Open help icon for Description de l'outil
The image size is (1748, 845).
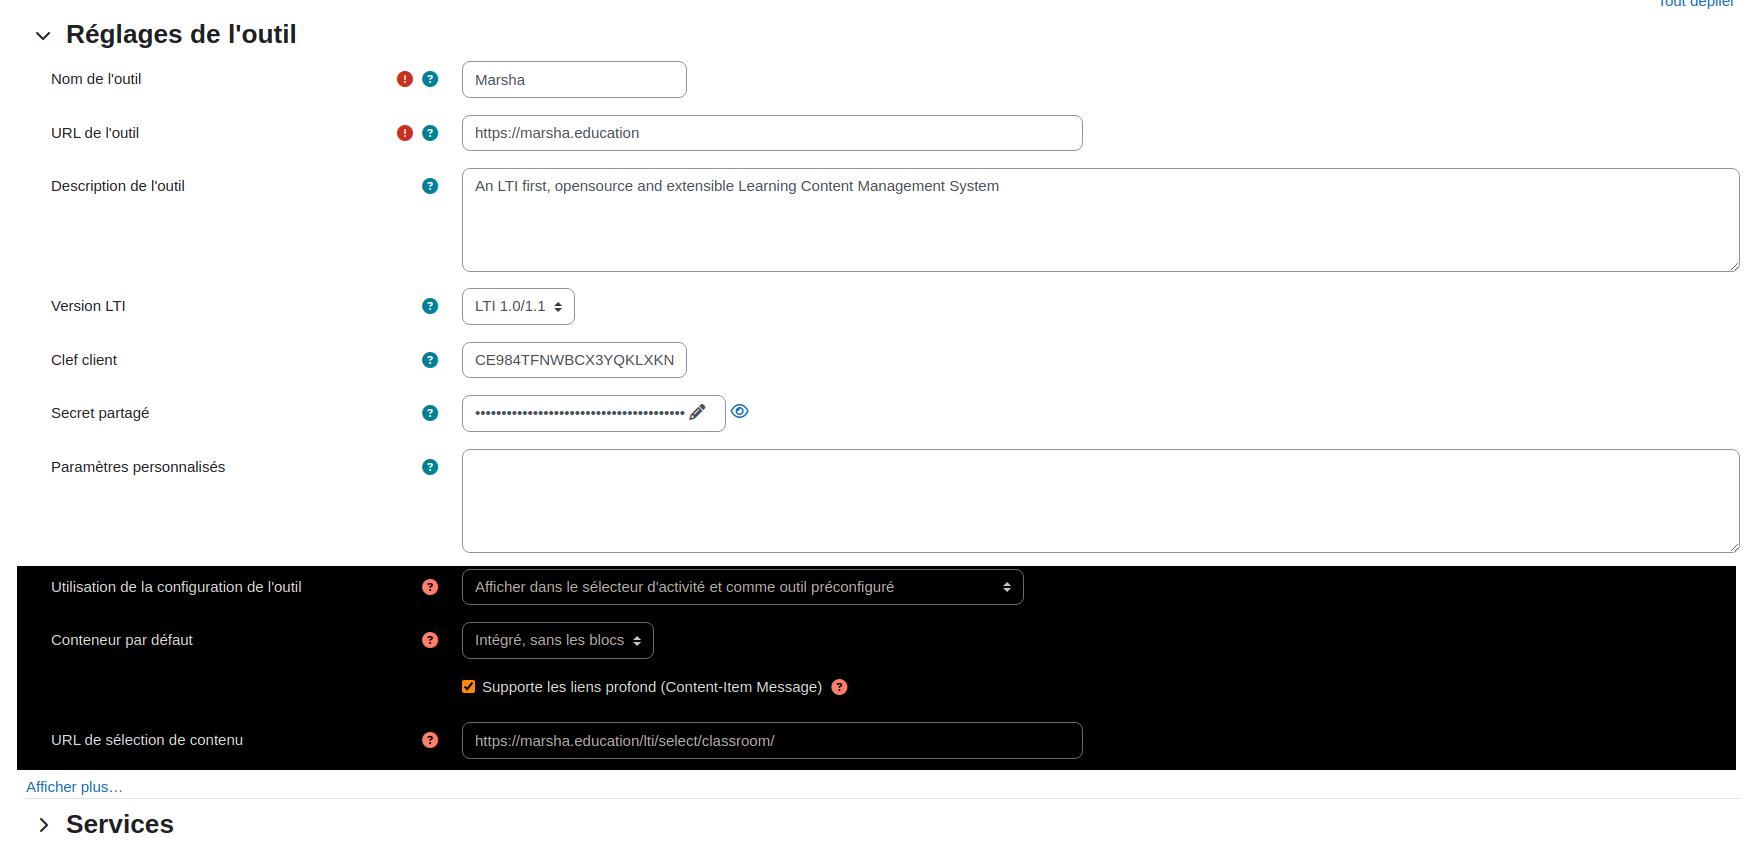(x=430, y=186)
